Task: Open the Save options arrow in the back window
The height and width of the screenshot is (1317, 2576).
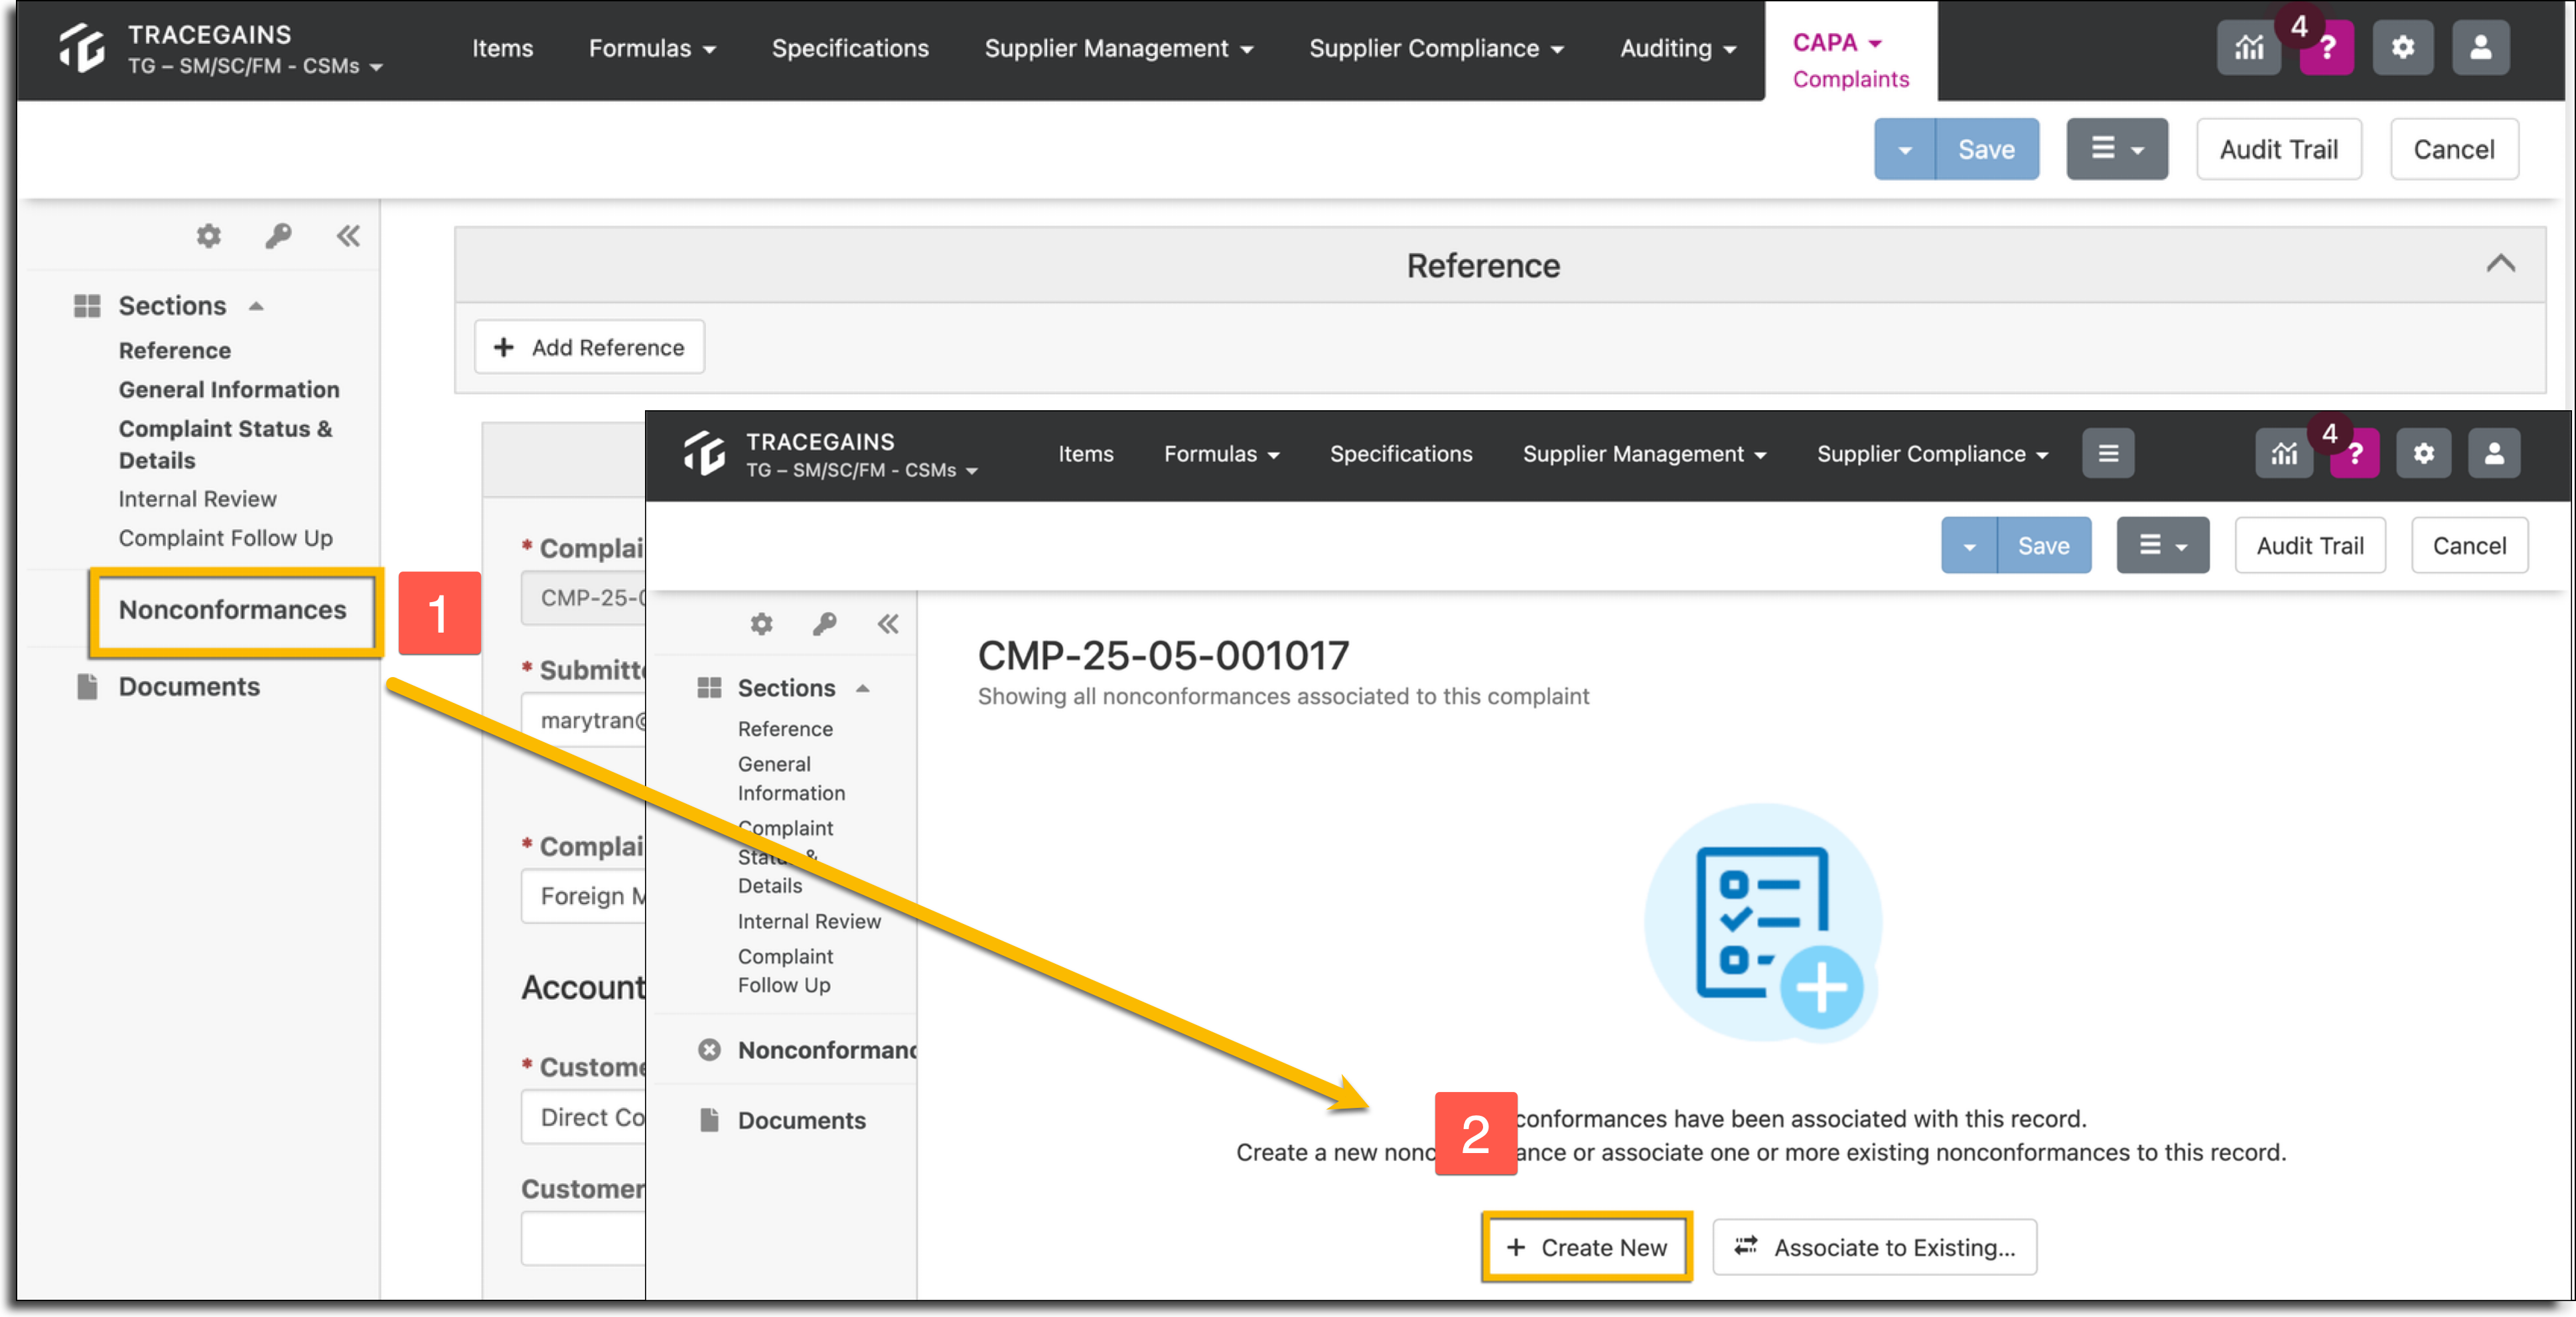Action: (1904, 149)
